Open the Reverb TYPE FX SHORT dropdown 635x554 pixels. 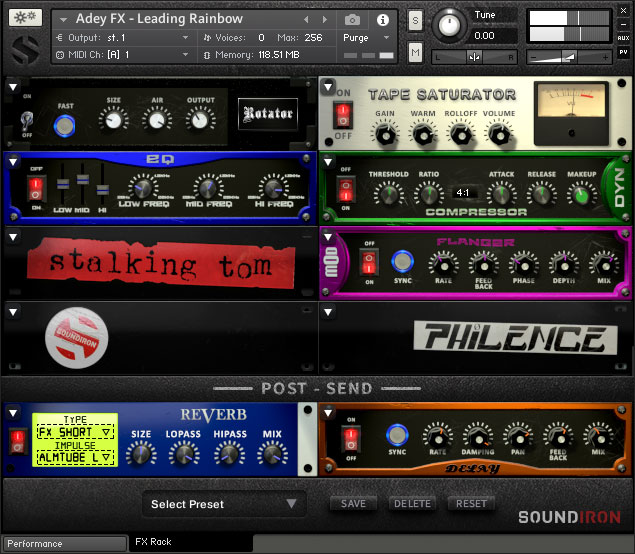(75, 432)
